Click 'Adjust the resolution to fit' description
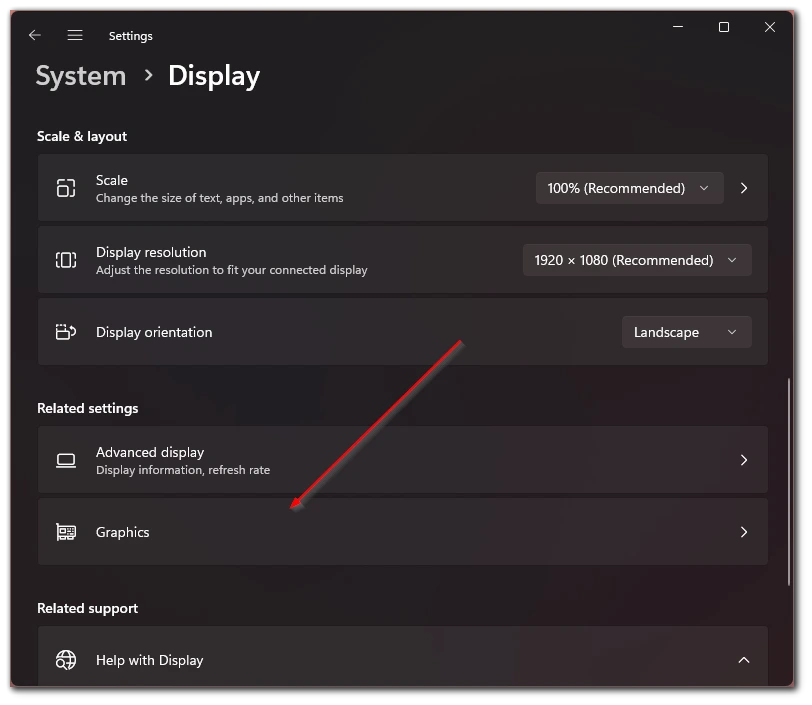Viewport: 812px width, 705px height. click(x=231, y=270)
